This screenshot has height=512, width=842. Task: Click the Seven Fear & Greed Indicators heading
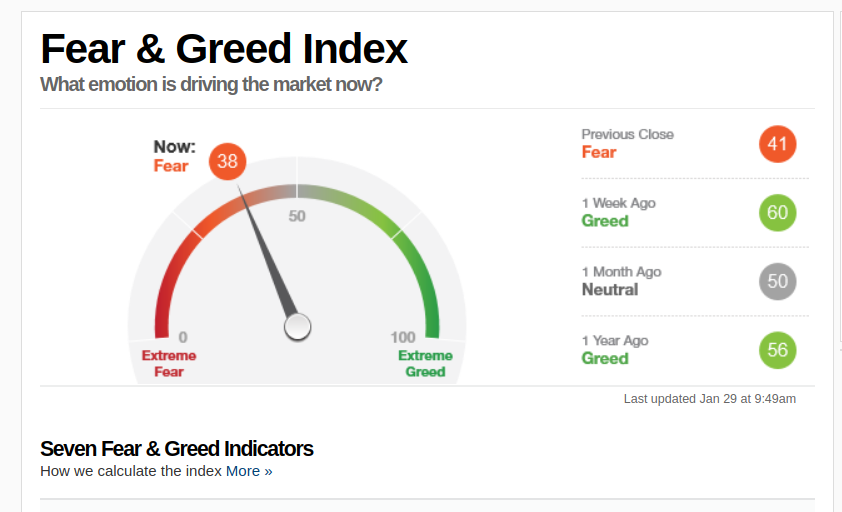point(177,449)
